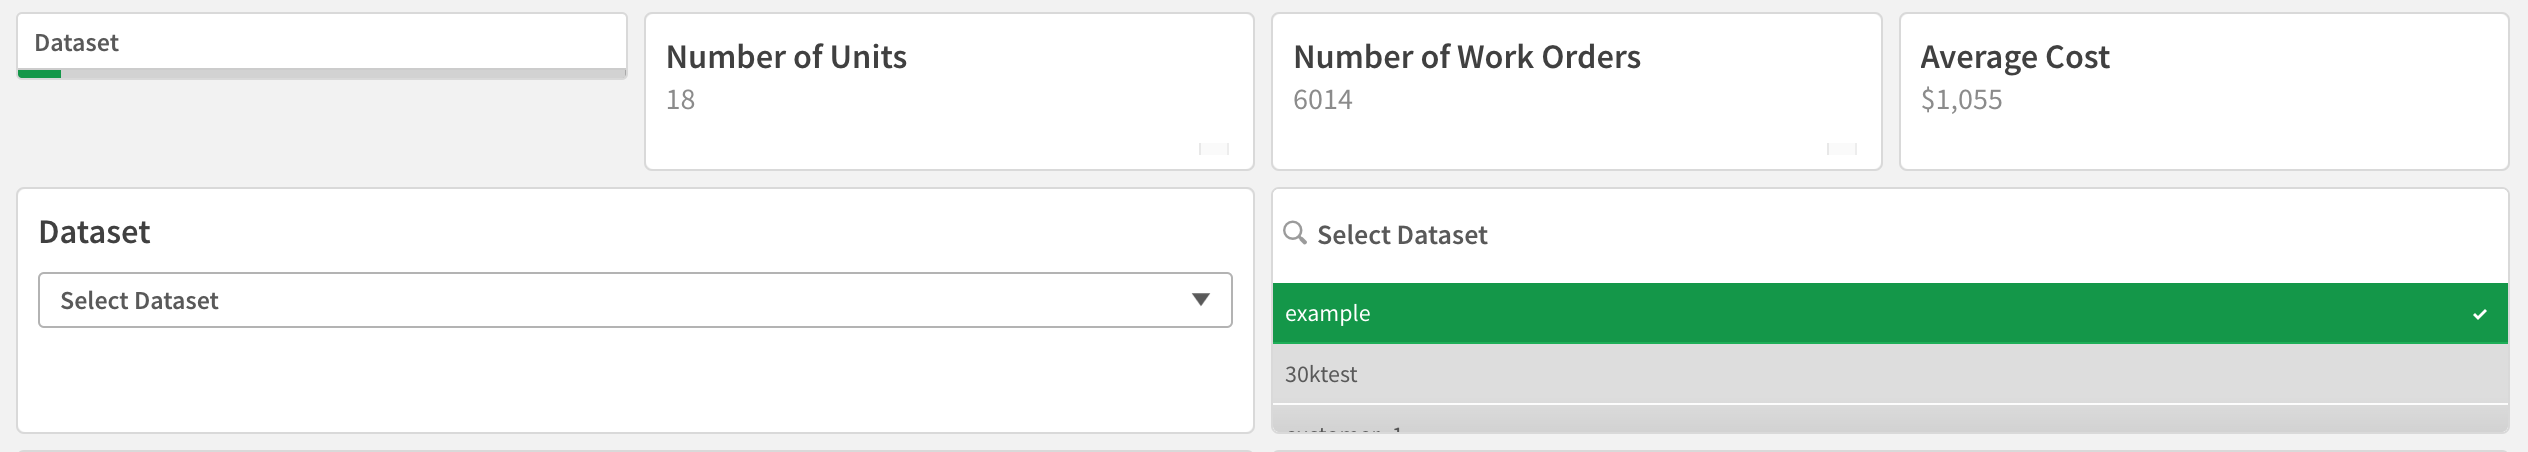Click the small indicator in Work Orders card
Screen dimensions: 2528x452
pos(1841,149)
